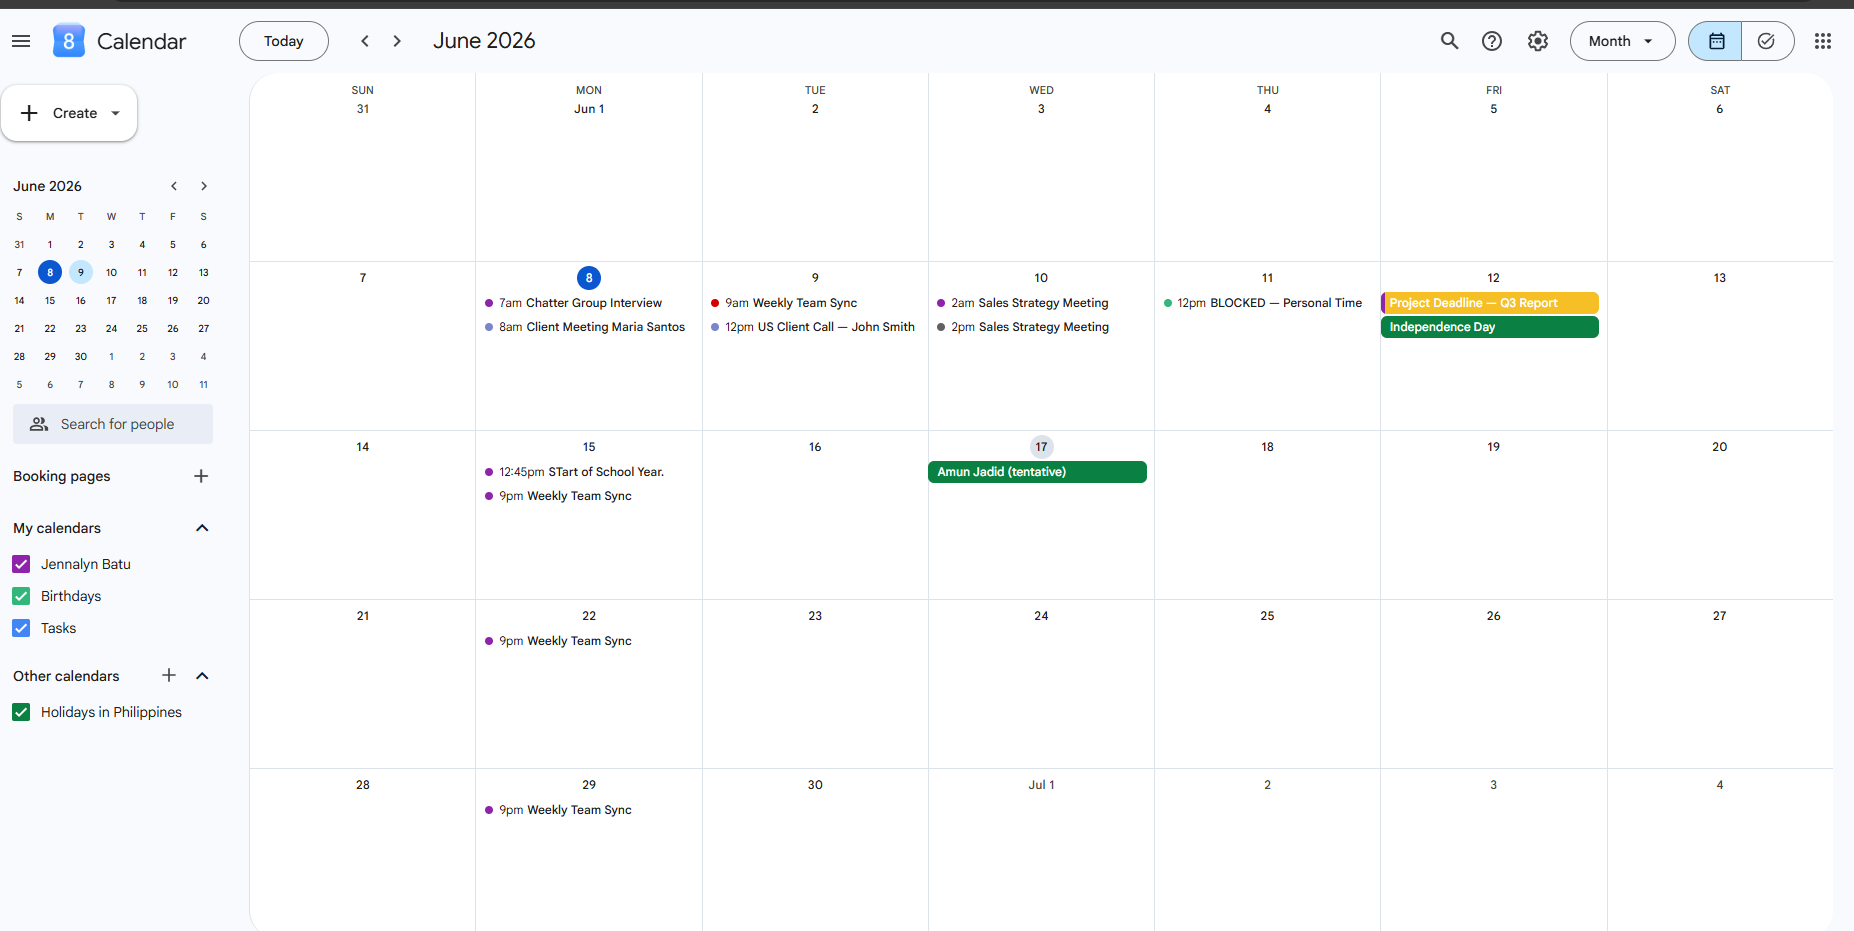
Task: Open the Month view dropdown
Action: click(1622, 41)
